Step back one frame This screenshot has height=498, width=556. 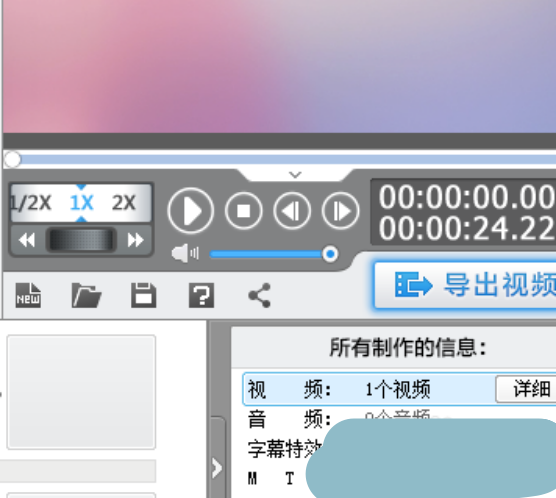(292, 211)
